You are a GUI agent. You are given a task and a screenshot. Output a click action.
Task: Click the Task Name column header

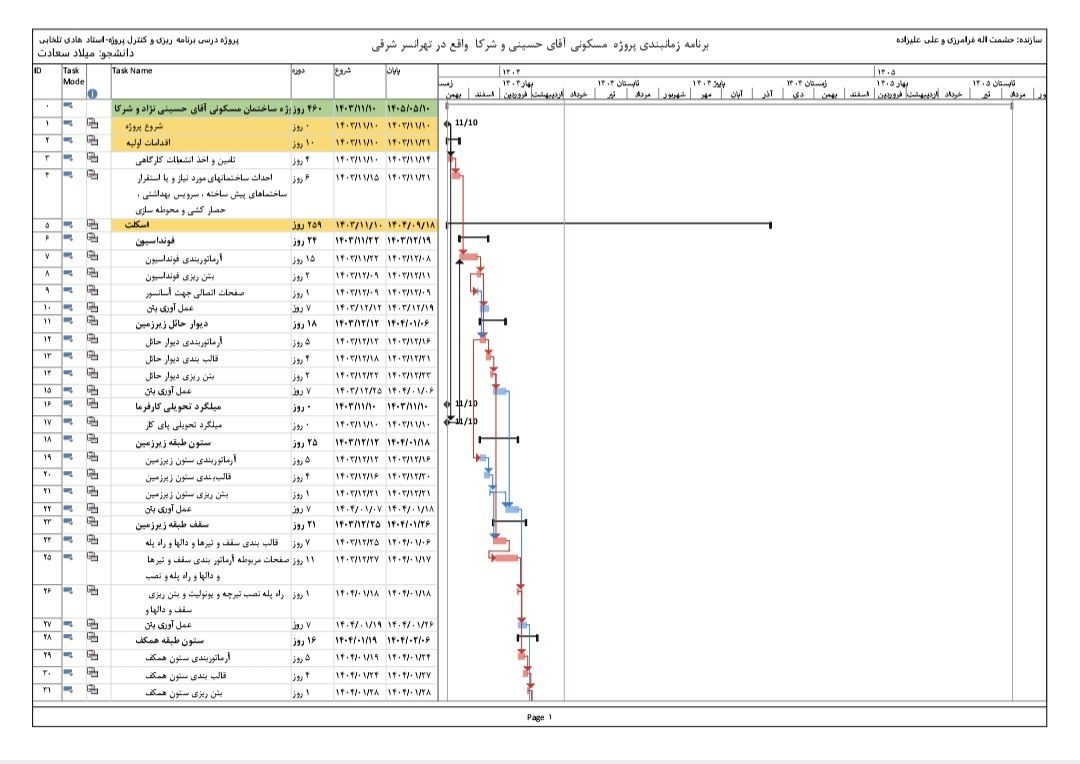click(x=132, y=71)
